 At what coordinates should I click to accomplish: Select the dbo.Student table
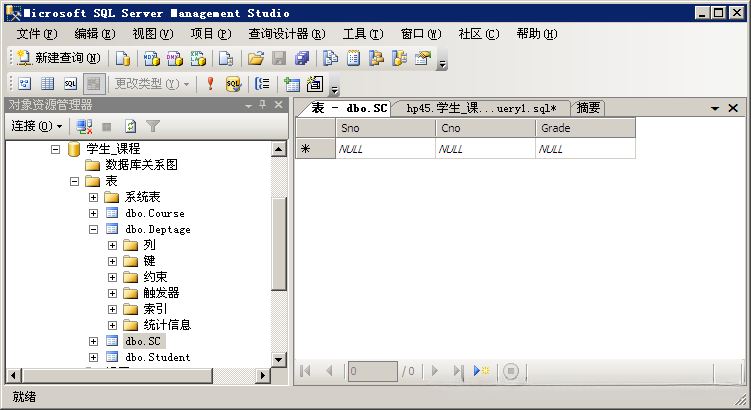[158, 357]
